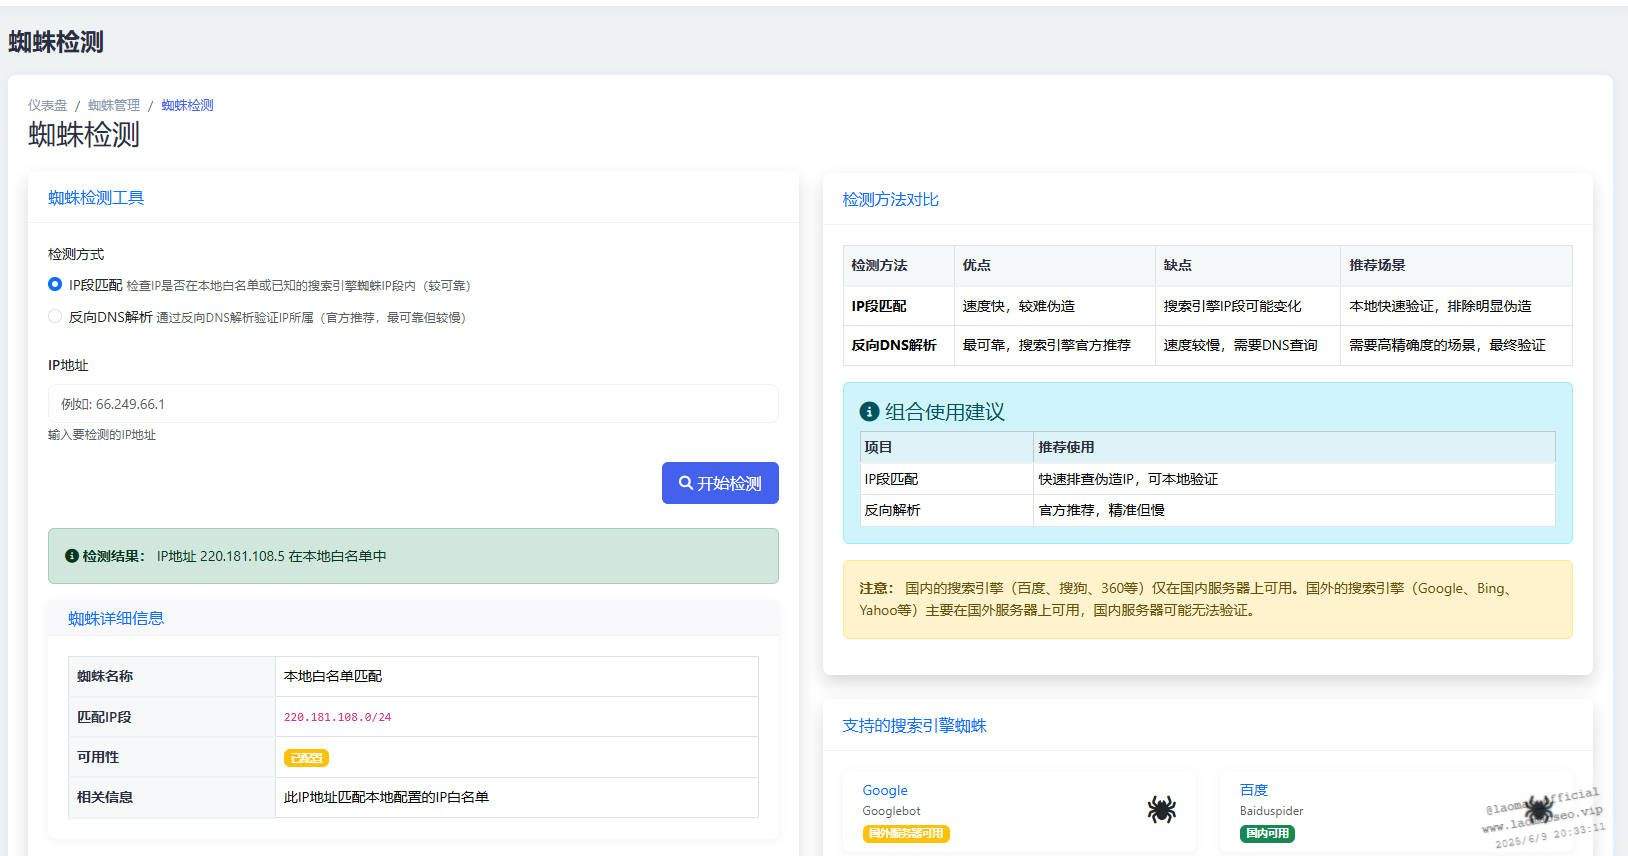Screen dimensions: 1628x856
Task: Click the 官方推荐，精准但慢 cell
Action: click(x=1294, y=510)
